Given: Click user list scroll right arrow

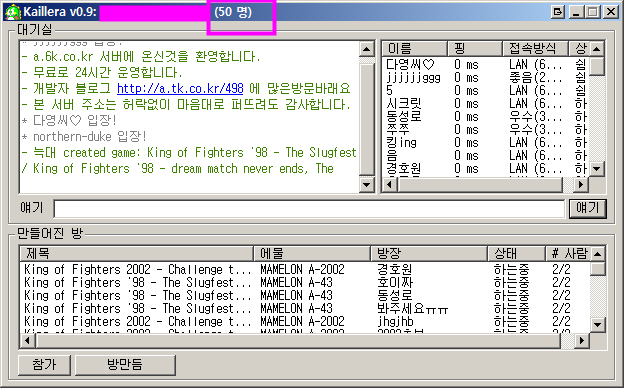Looking at the screenshot, I should (581, 184).
